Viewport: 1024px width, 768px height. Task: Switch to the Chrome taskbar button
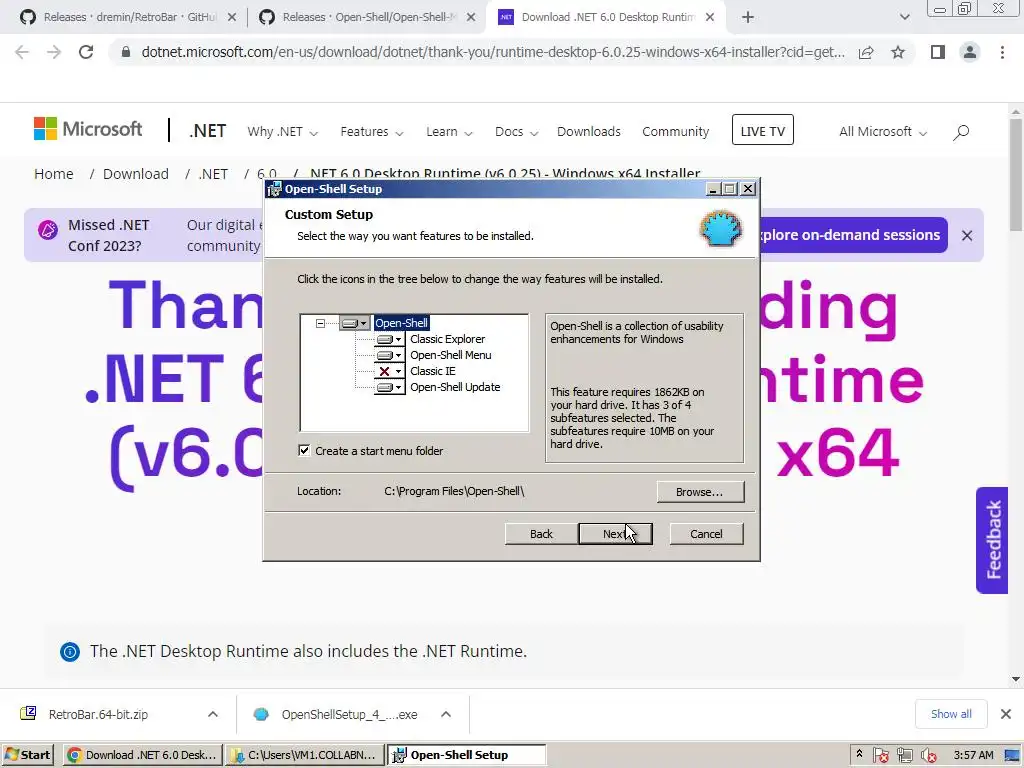pos(142,755)
